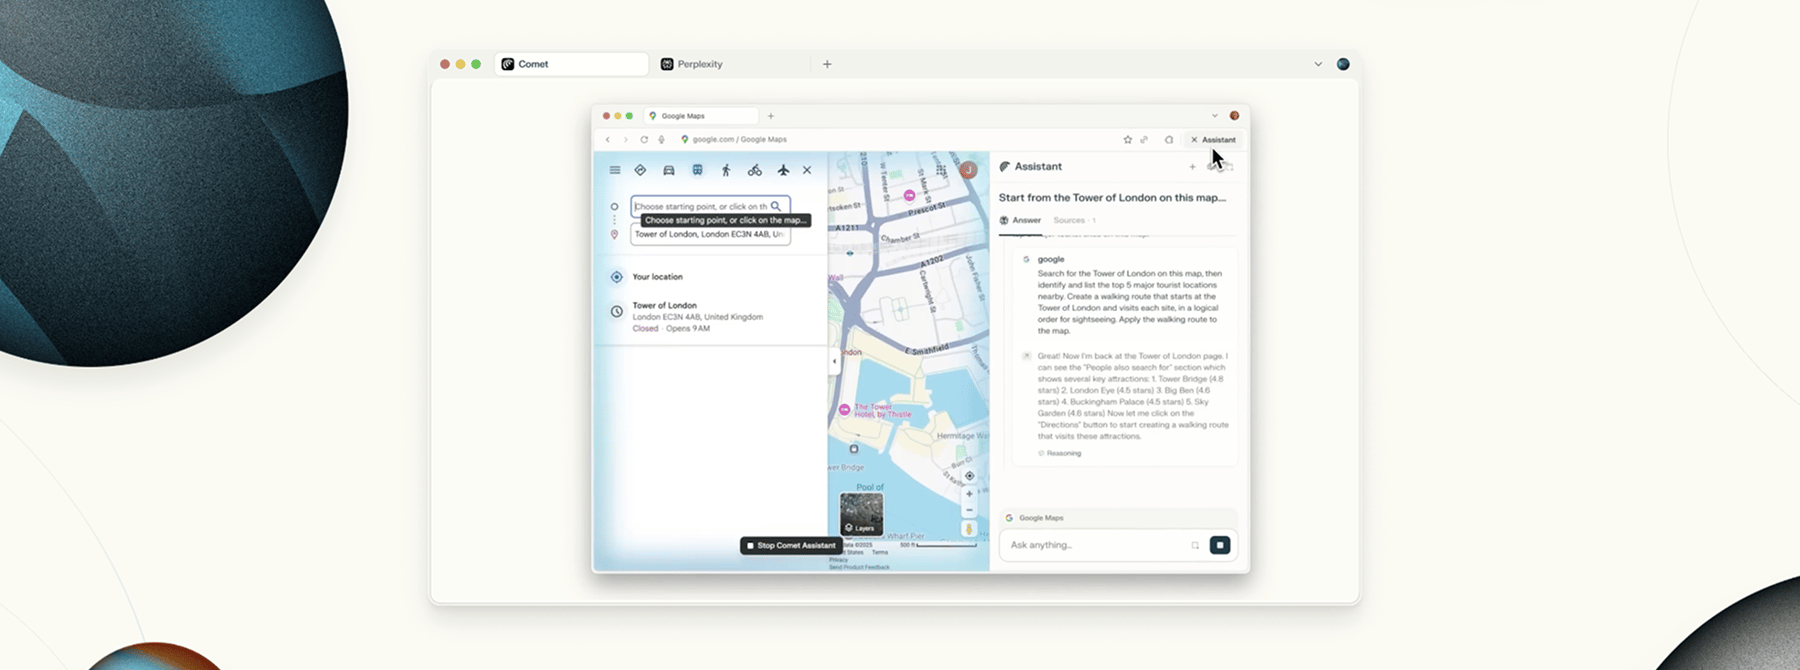
Task: Close the directions panel with the X
Action: click(807, 170)
